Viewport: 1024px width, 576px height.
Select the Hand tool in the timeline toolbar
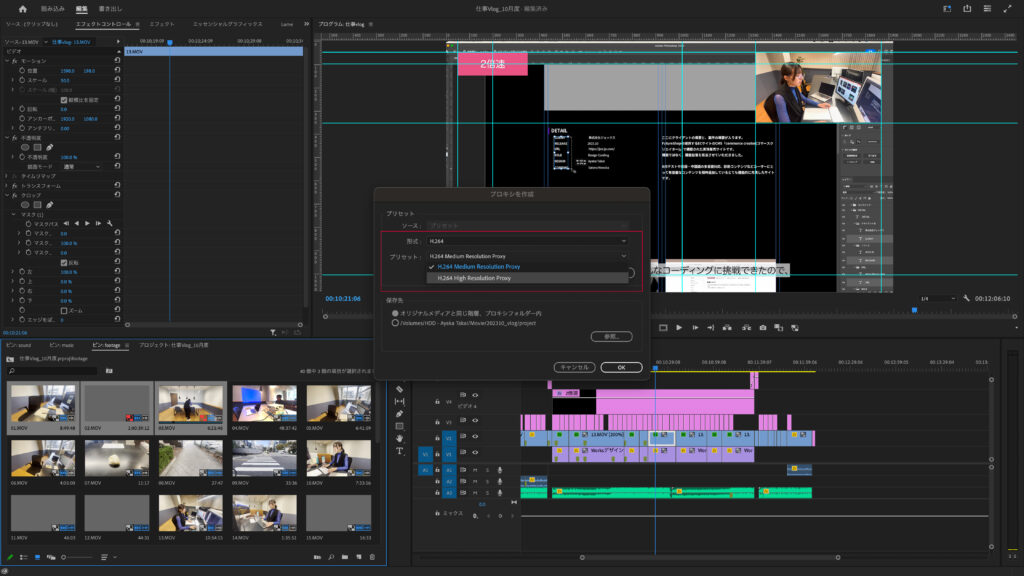(400, 438)
